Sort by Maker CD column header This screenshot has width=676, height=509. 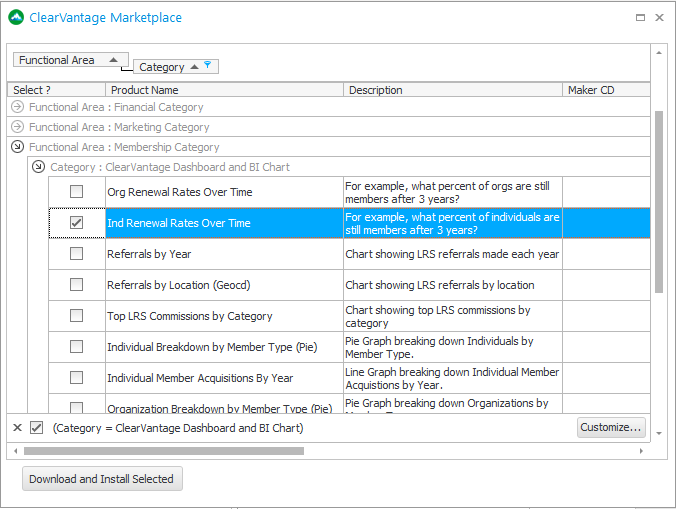(607, 90)
